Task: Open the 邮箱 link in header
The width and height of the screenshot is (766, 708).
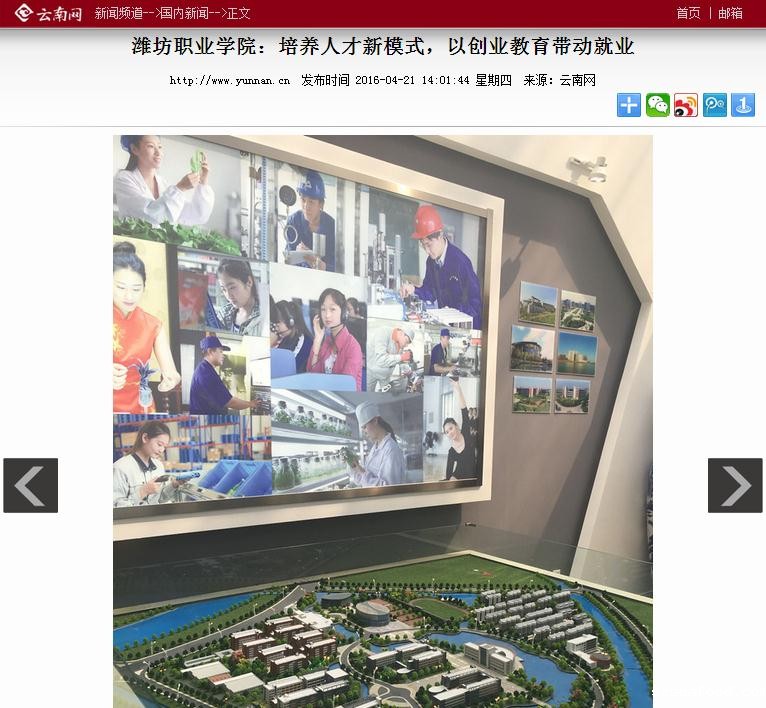Action: click(730, 13)
